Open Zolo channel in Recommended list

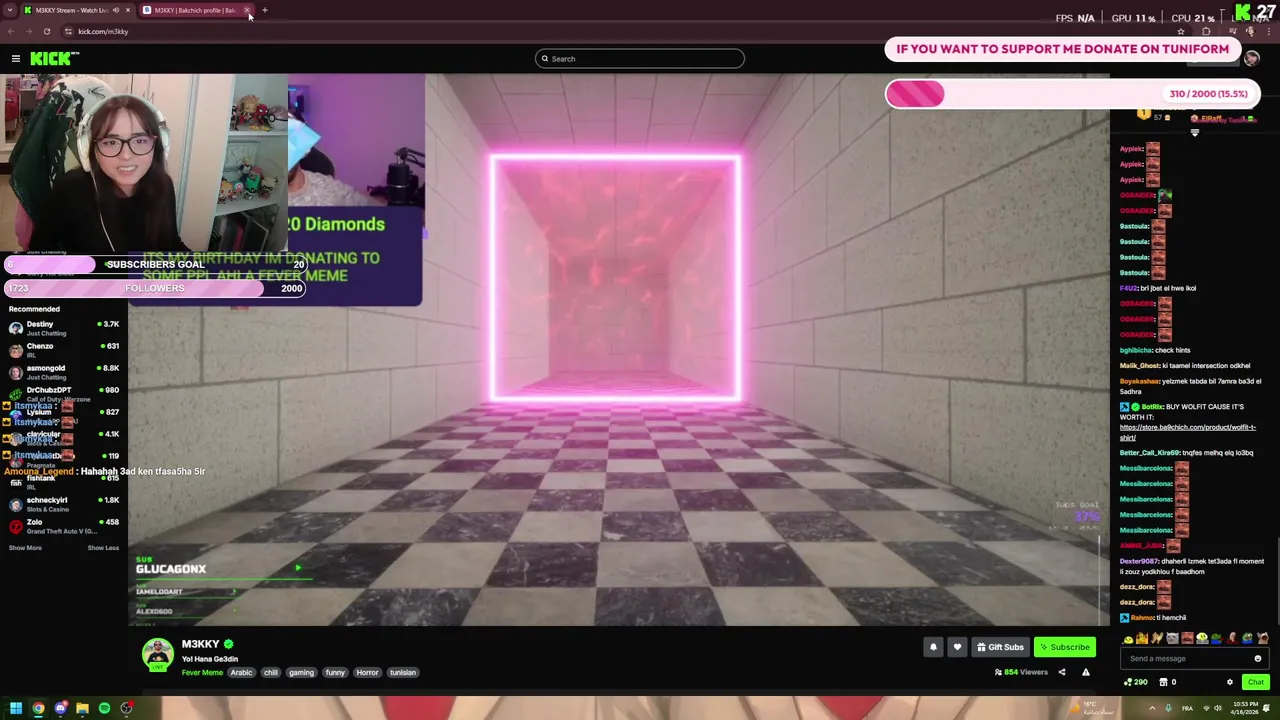63,526
